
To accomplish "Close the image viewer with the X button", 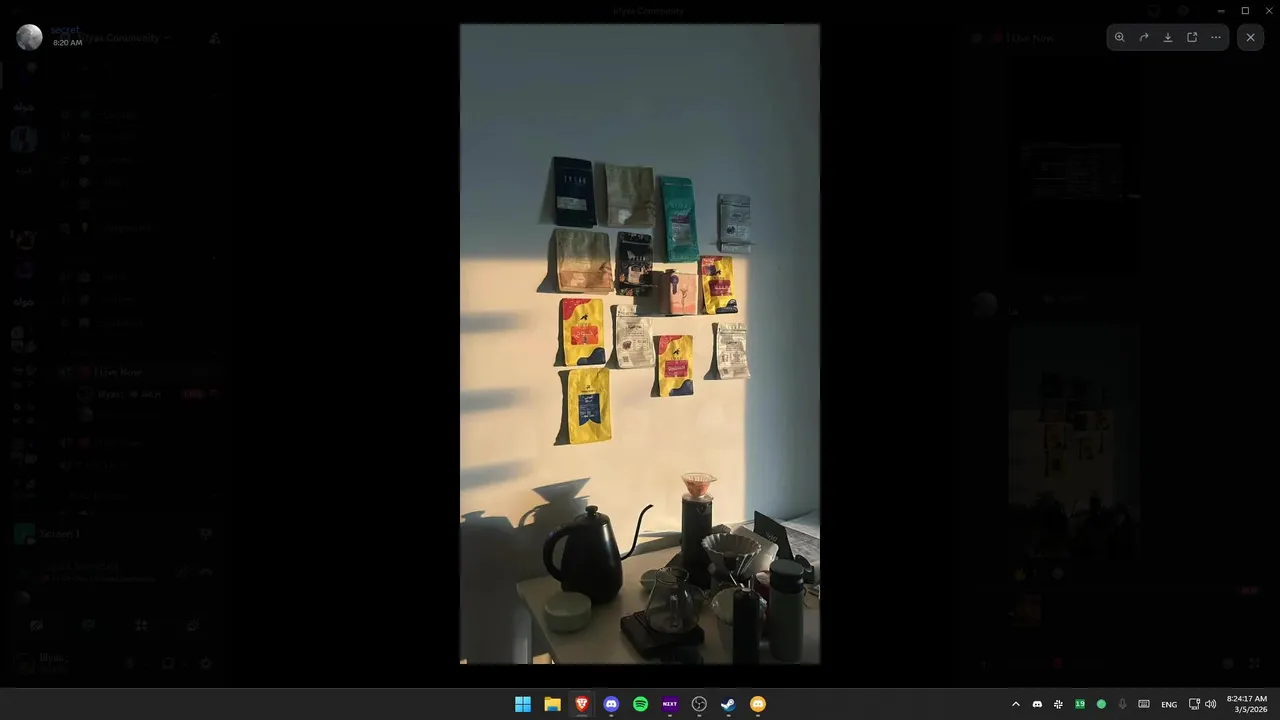I will click(x=1250, y=38).
